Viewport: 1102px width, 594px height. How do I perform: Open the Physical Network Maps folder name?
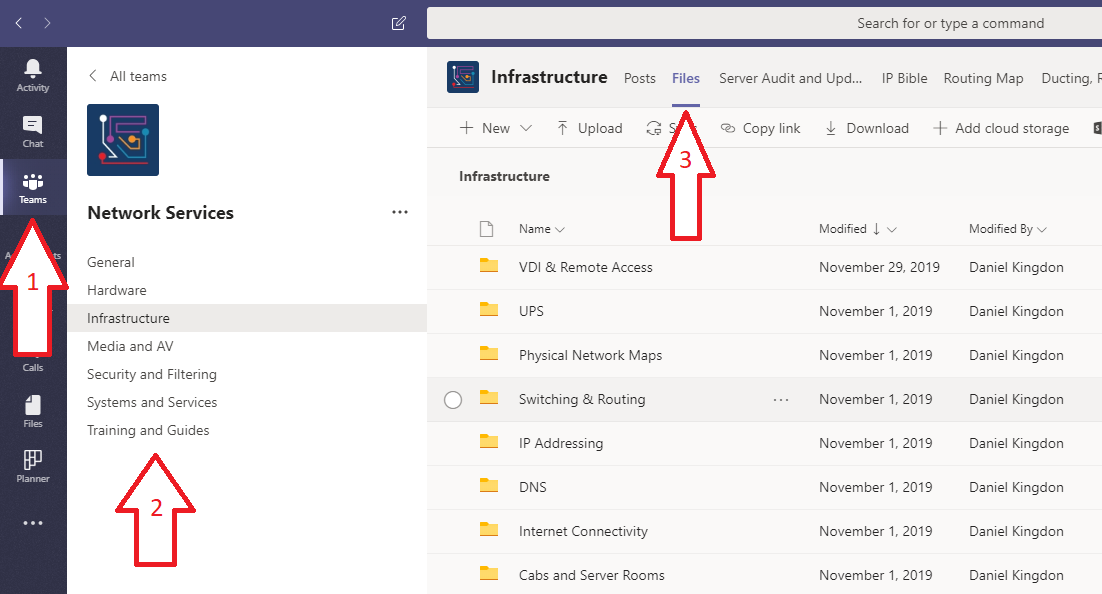[590, 355]
